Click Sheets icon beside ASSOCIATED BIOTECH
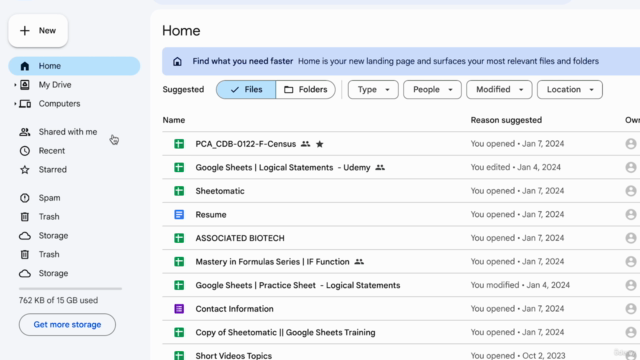The height and width of the screenshot is (360, 640). click(179, 238)
